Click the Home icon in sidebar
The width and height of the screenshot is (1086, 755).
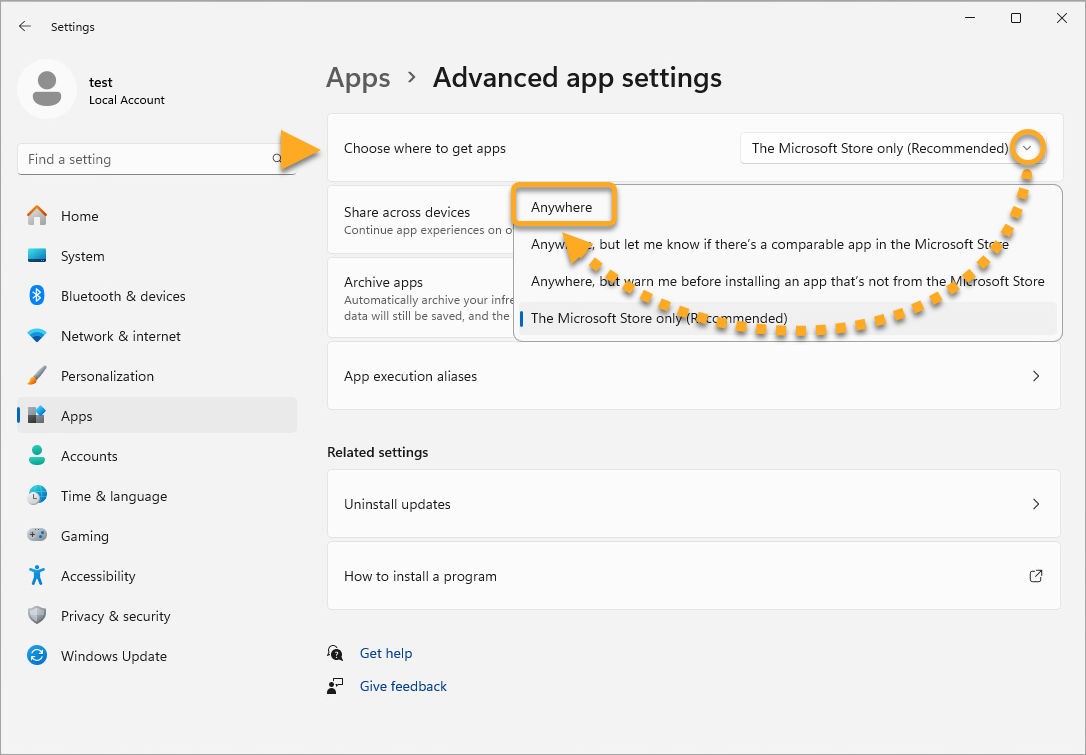[x=37, y=216]
